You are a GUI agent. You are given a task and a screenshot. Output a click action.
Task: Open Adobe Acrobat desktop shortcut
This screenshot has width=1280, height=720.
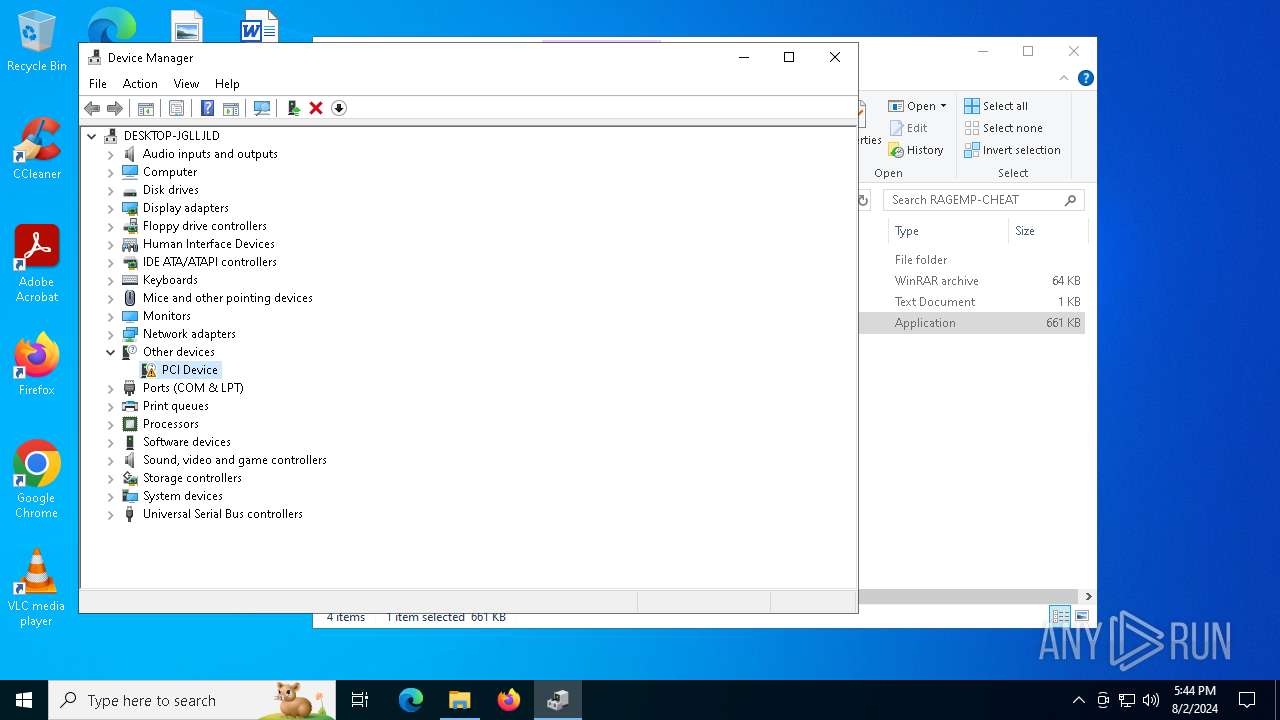tap(37, 264)
